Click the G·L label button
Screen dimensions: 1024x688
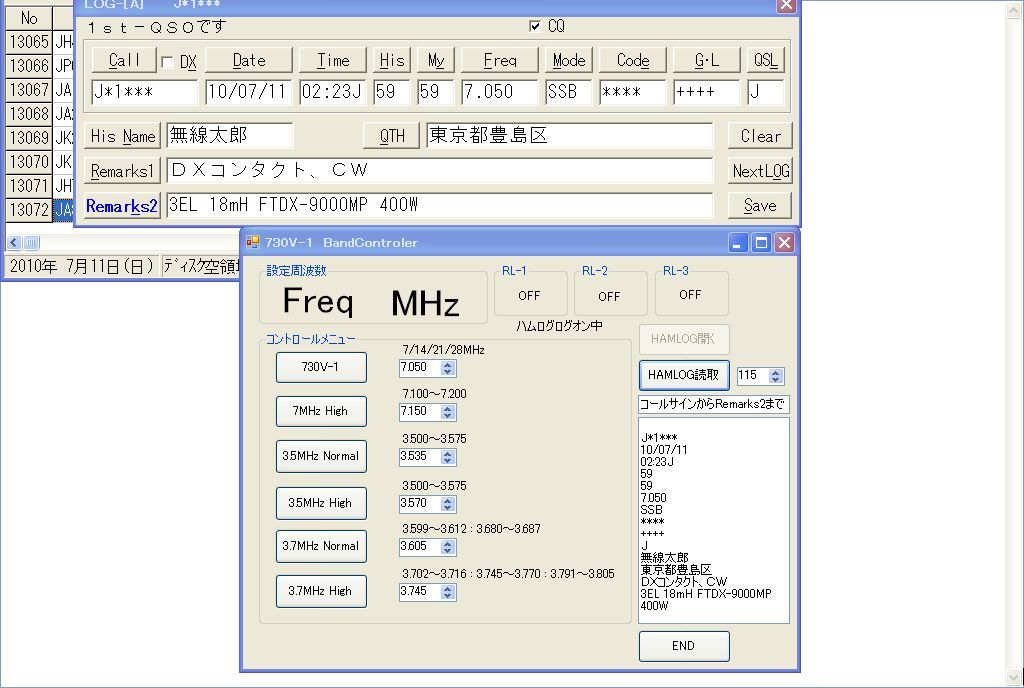coord(707,60)
